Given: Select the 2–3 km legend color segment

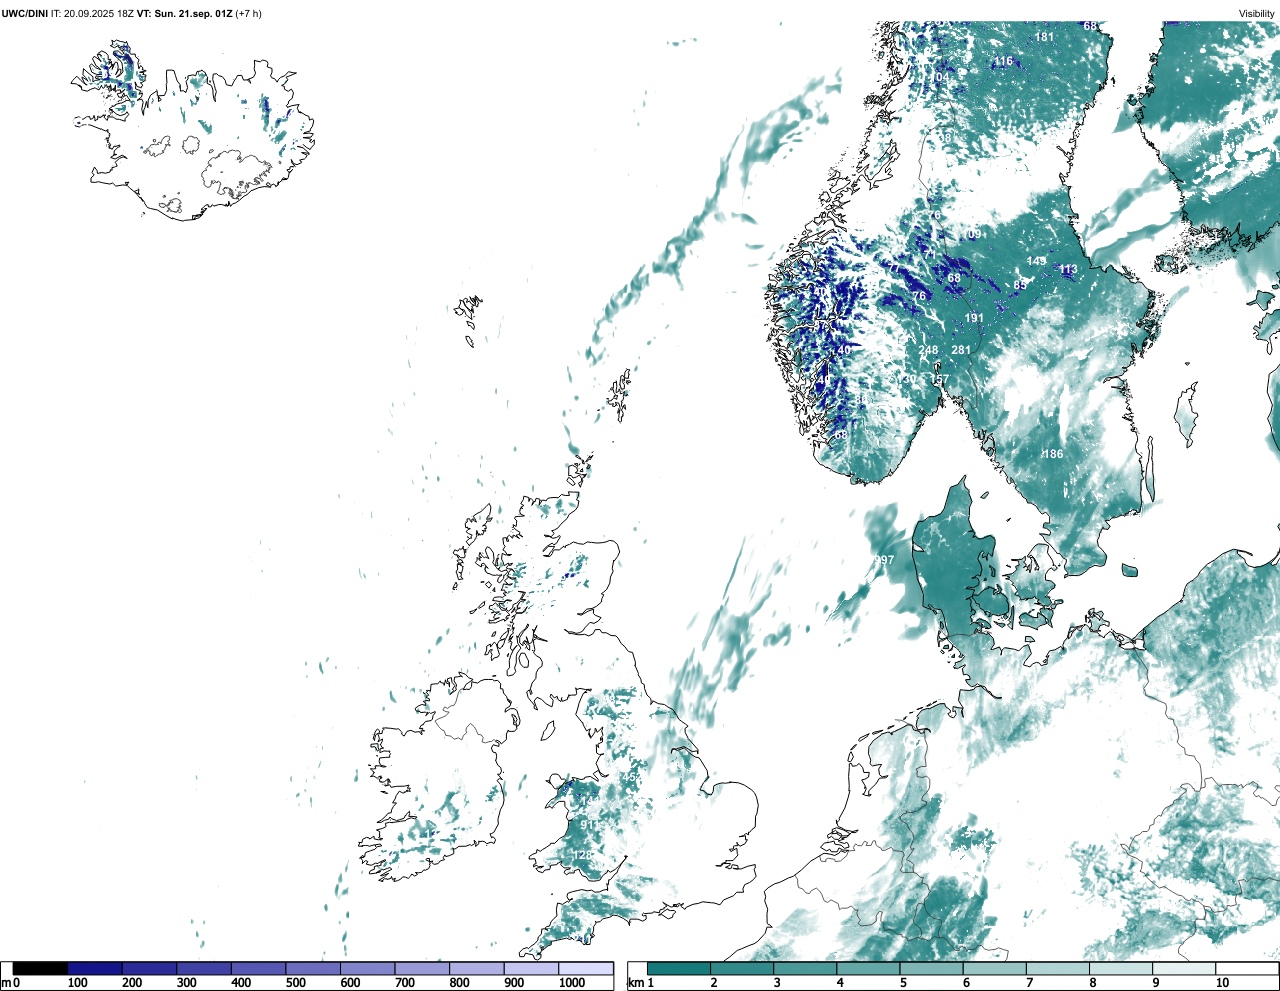Looking at the screenshot, I should [742, 969].
